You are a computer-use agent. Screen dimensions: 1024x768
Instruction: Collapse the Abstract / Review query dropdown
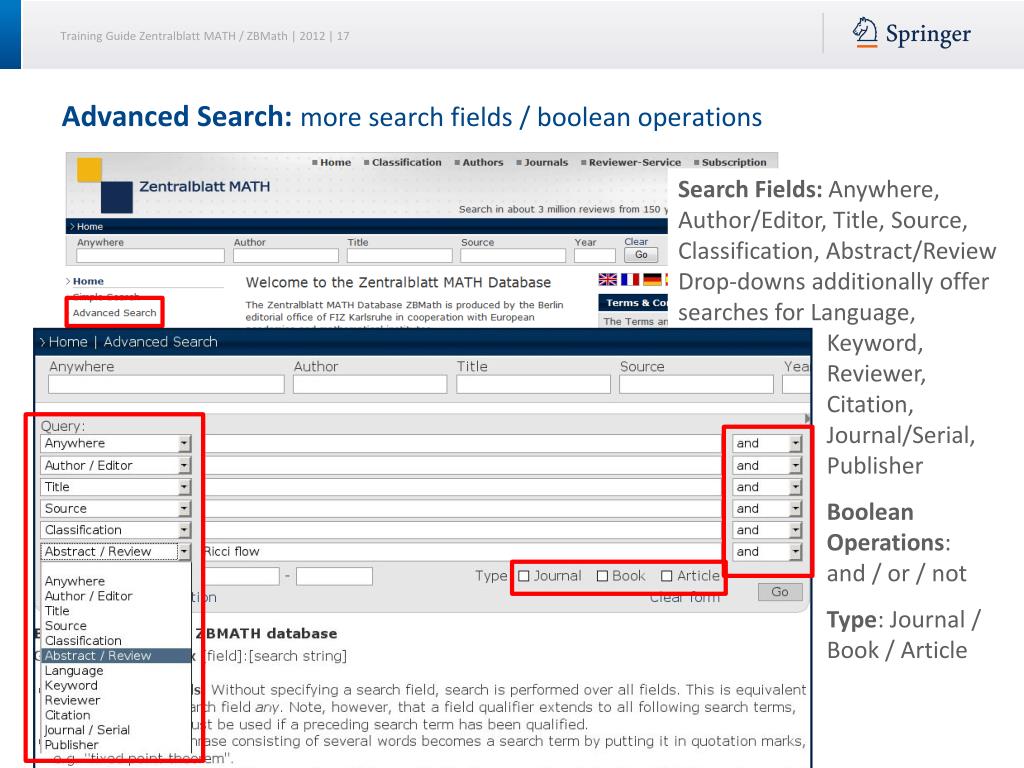[x=185, y=552]
